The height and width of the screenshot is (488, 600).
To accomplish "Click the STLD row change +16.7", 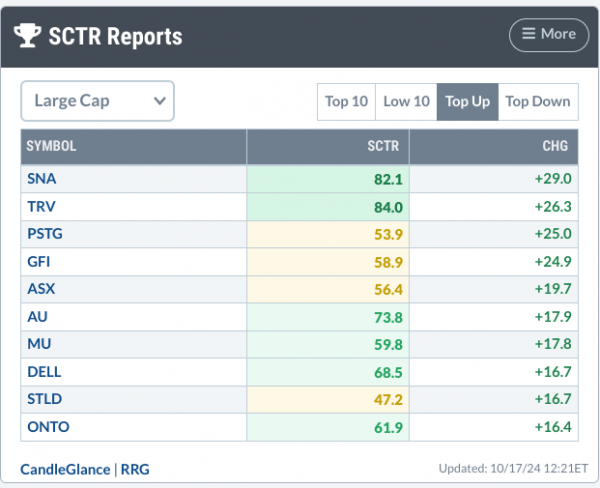I will pos(553,399).
